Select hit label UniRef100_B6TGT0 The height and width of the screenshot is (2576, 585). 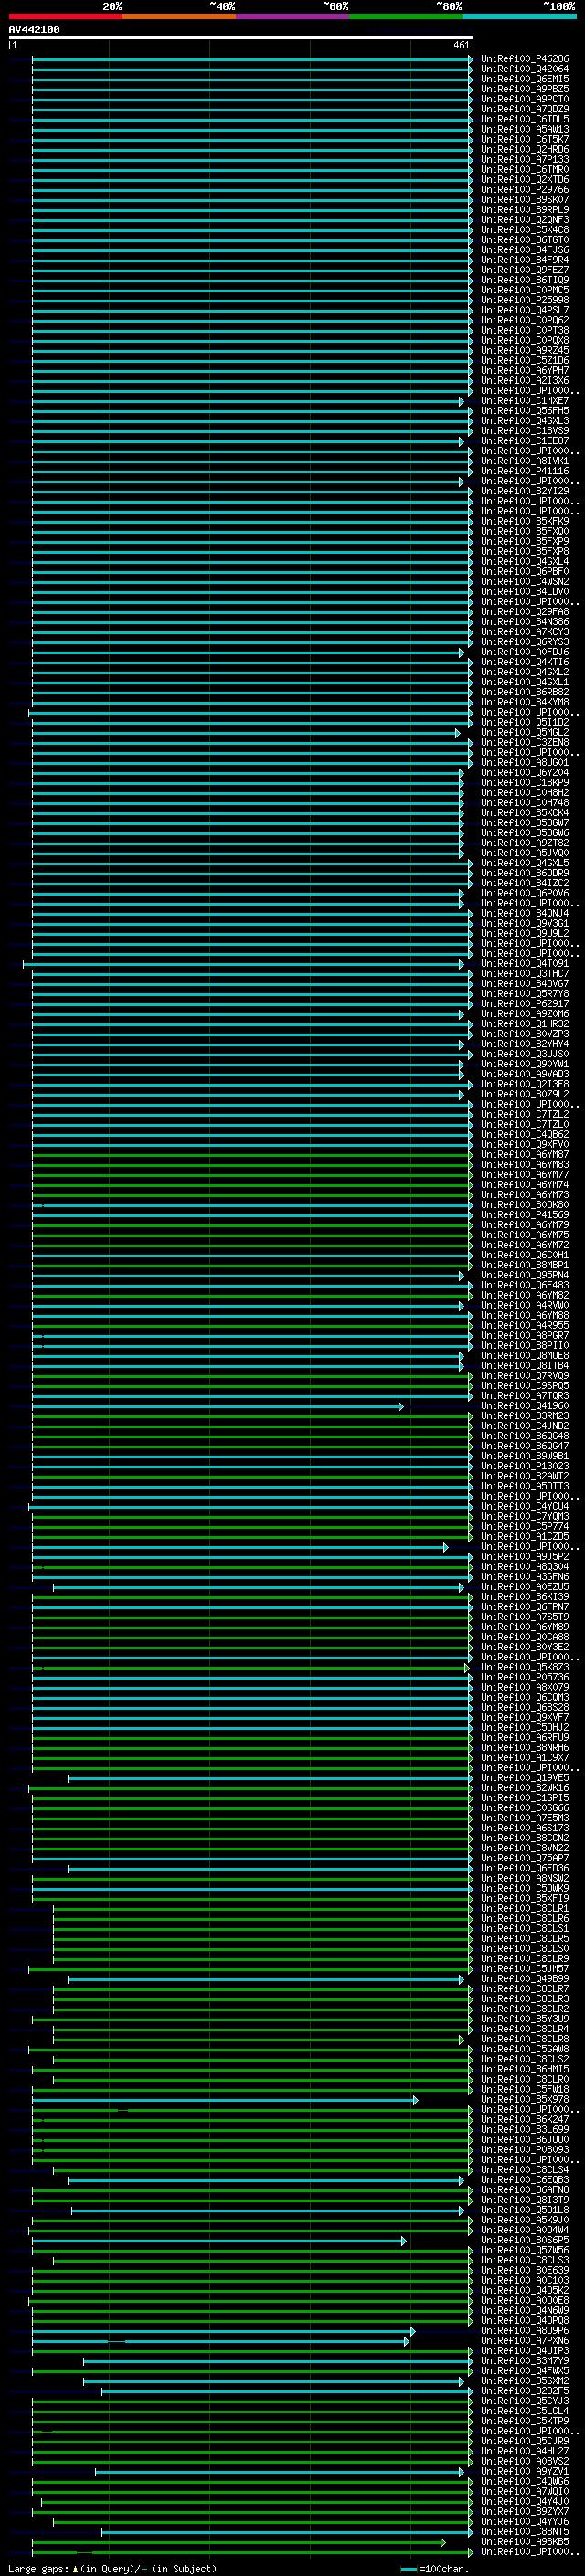tap(525, 240)
